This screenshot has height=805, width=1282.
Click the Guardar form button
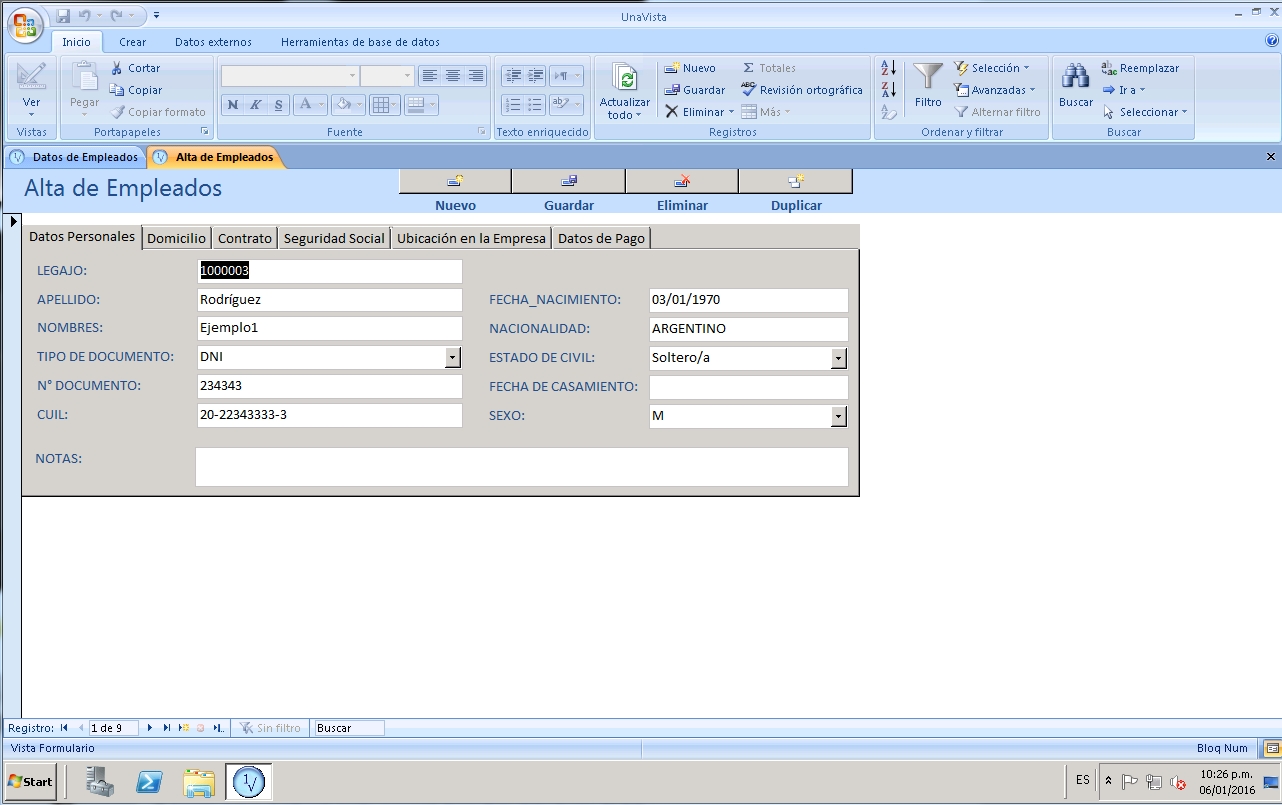click(568, 181)
